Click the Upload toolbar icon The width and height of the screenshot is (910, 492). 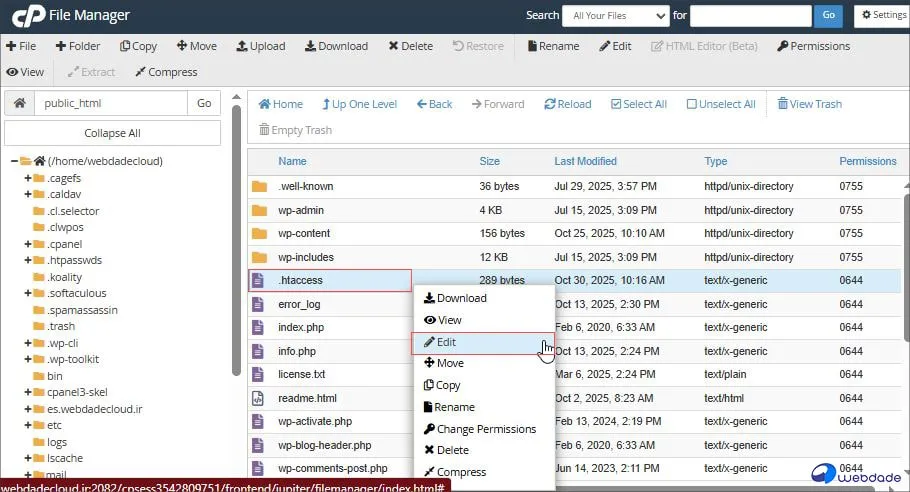pos(242,46)
